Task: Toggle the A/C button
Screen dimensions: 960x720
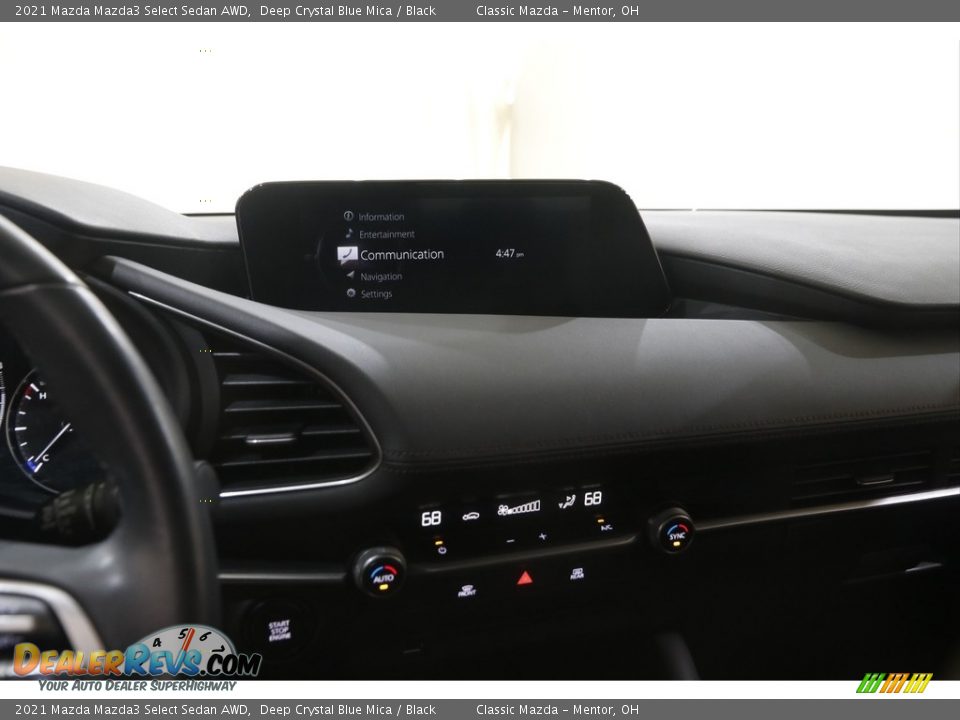Action: coord(606,525)
